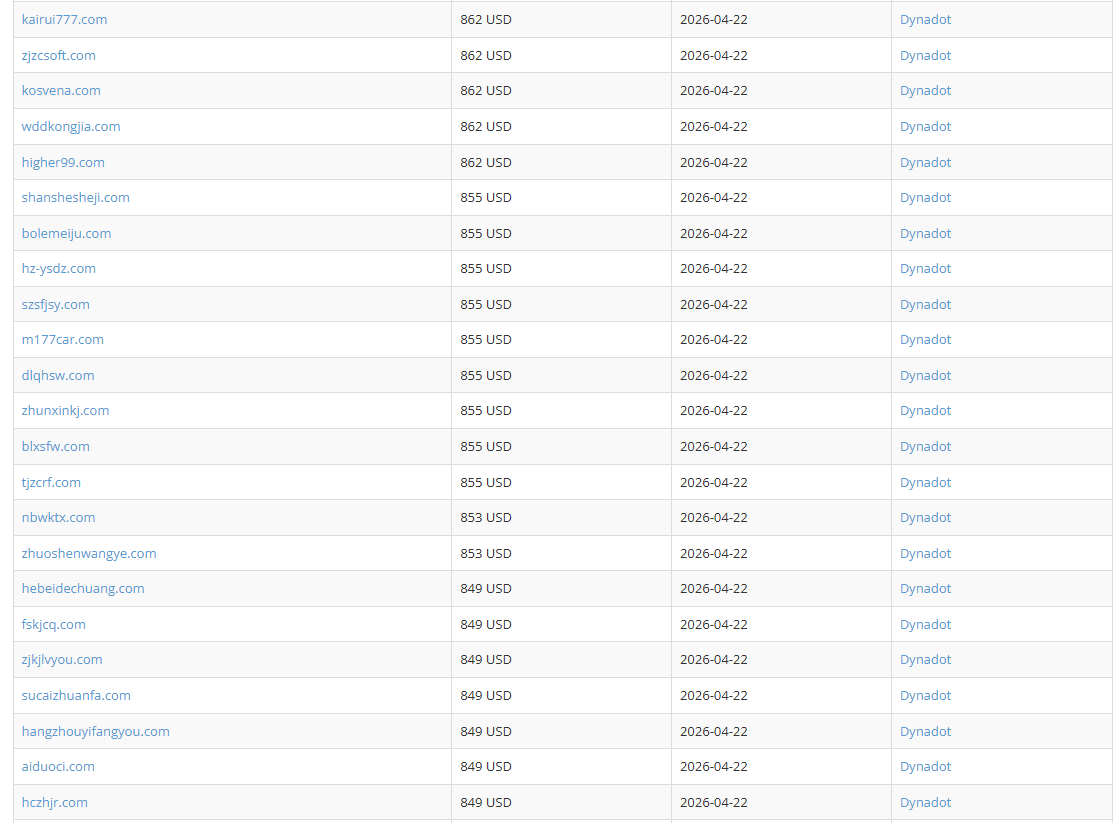1114x823 pixels.
Task: Click Dynadot link in hczhjr.com row
Action: pyautogui.click(x=925, y=803)
